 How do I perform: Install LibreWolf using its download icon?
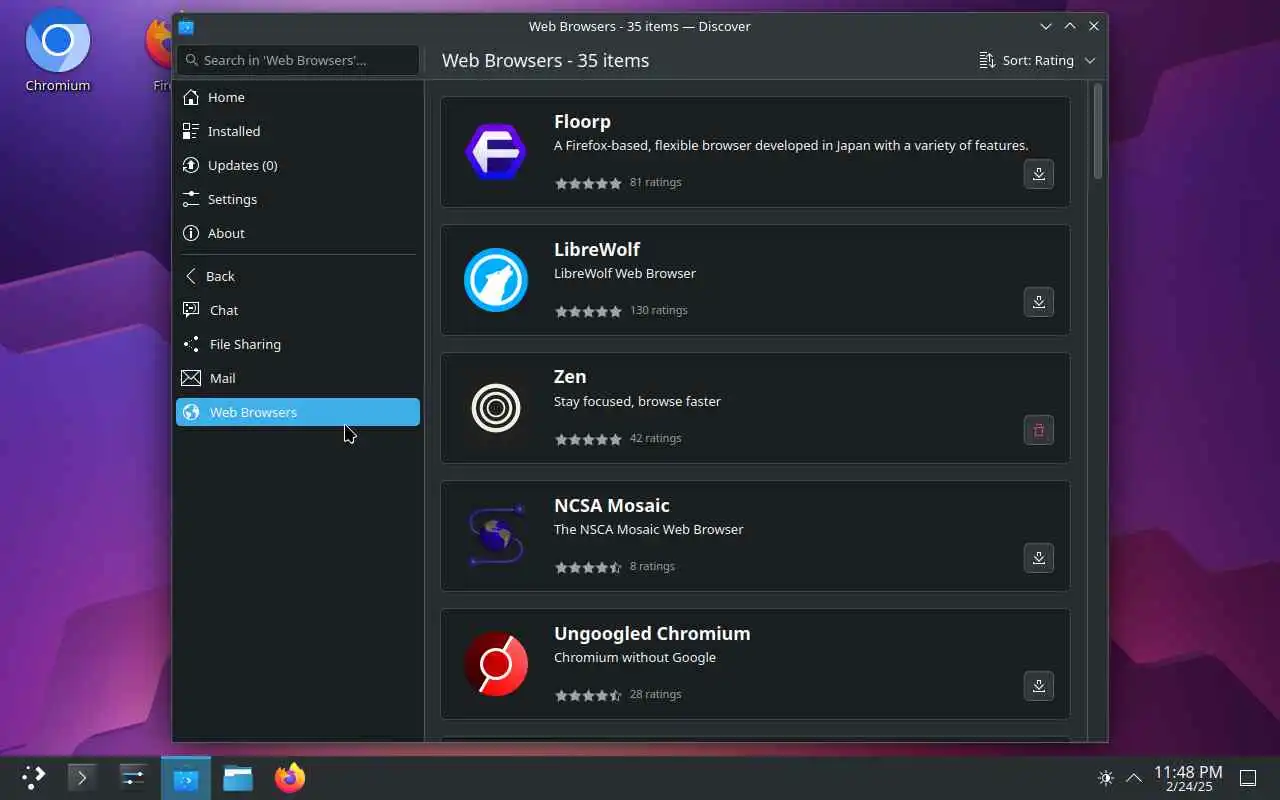pyautogui.click(x=1038, y=302)
